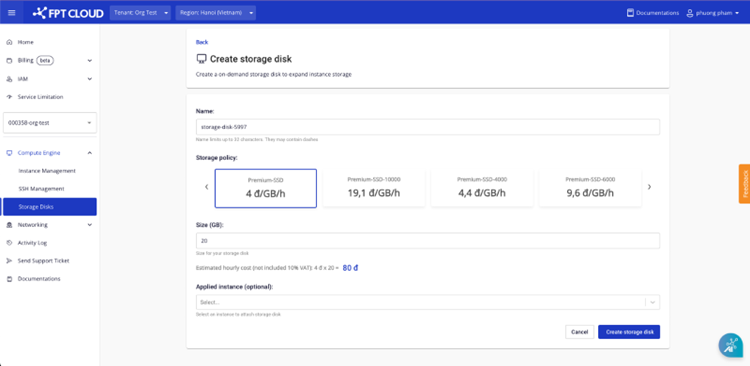The image size is (750, 366).
Task: Open the orange Feedback tab
Action: pos(744,184)
